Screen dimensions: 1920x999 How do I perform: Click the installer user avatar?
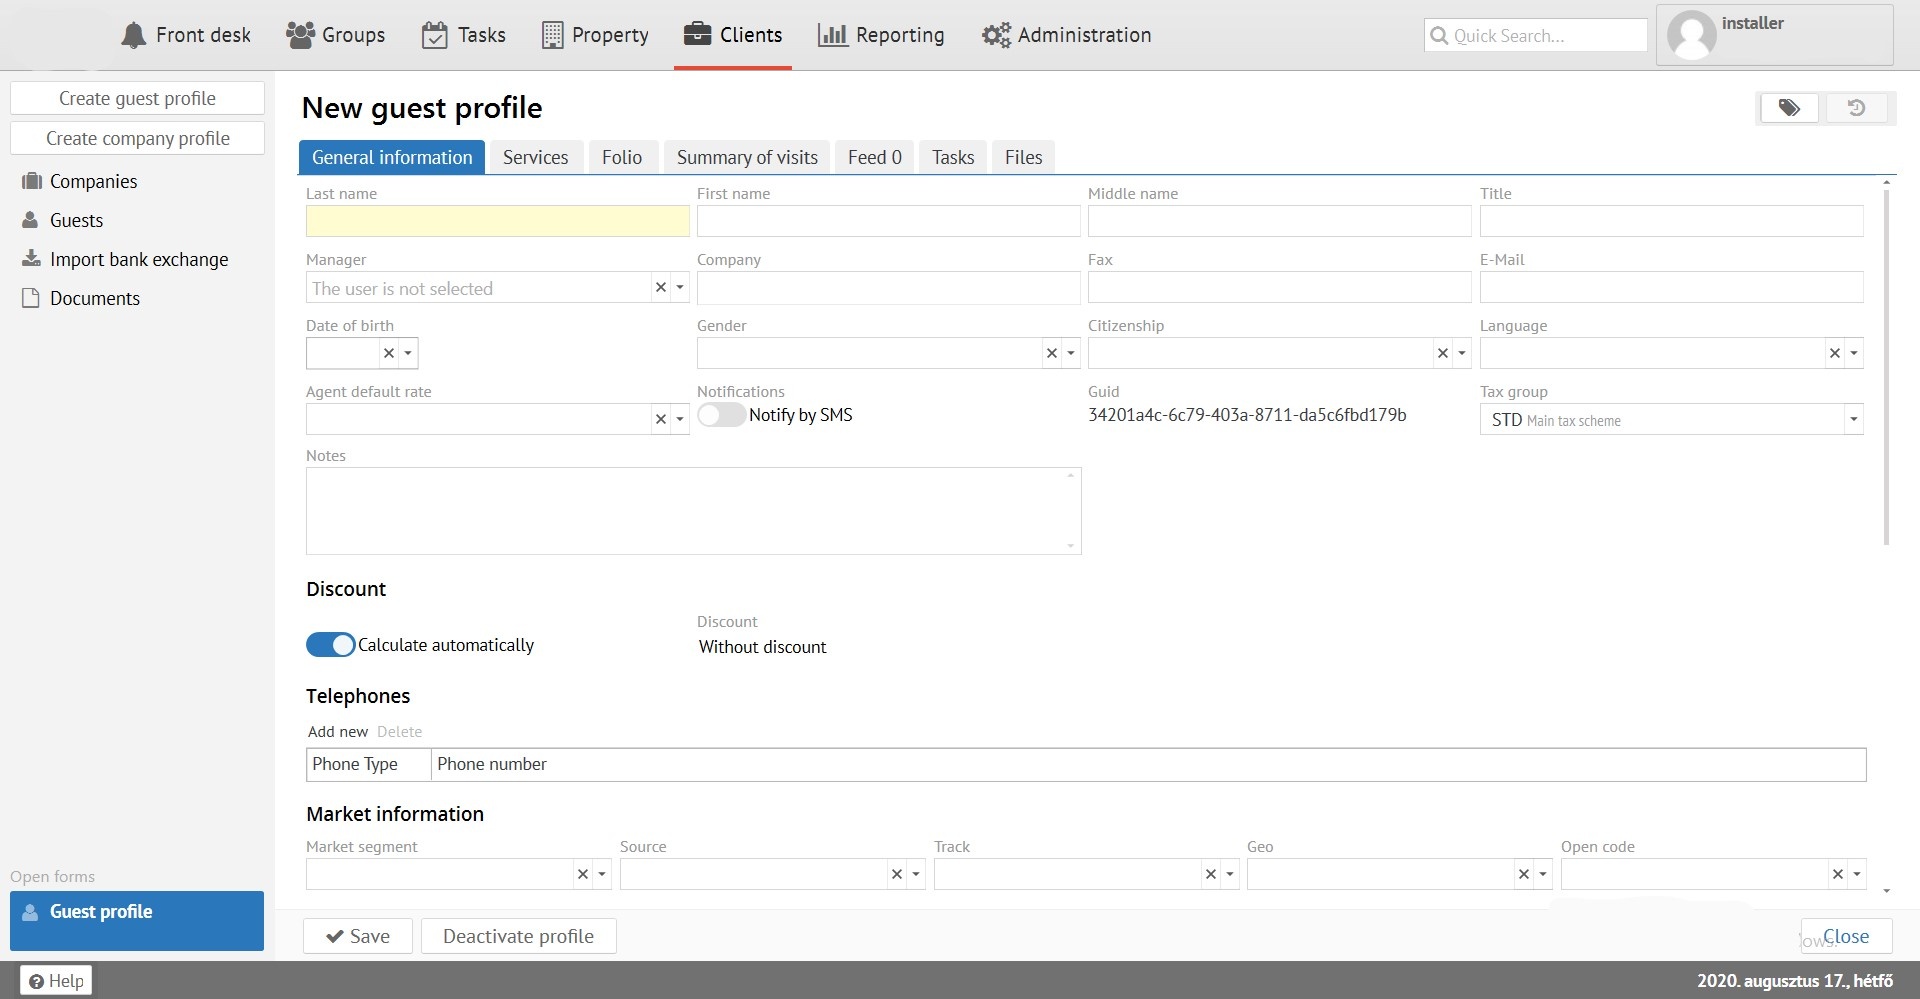coord(1692,36)
